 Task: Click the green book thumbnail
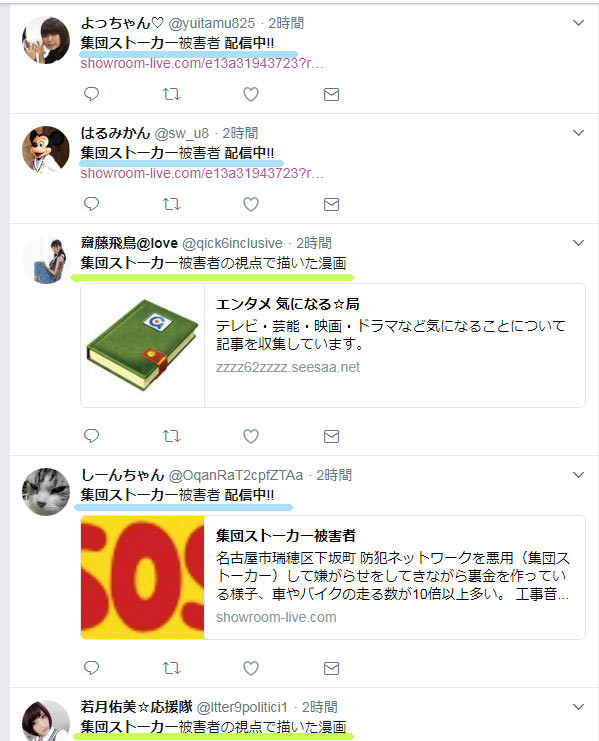click(143, 345)
